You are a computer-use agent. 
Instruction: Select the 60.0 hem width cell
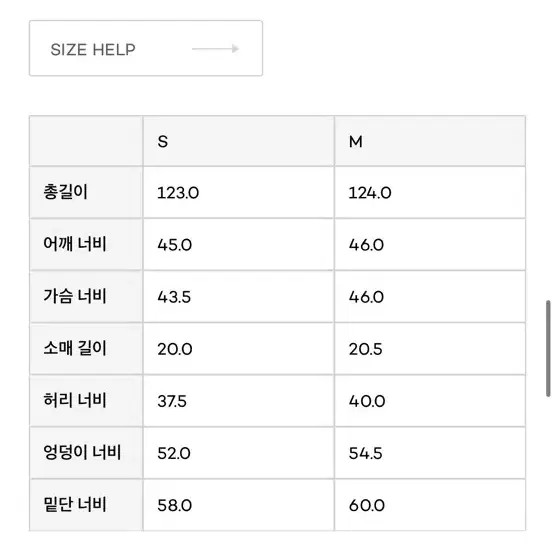(x=430, y=504)
